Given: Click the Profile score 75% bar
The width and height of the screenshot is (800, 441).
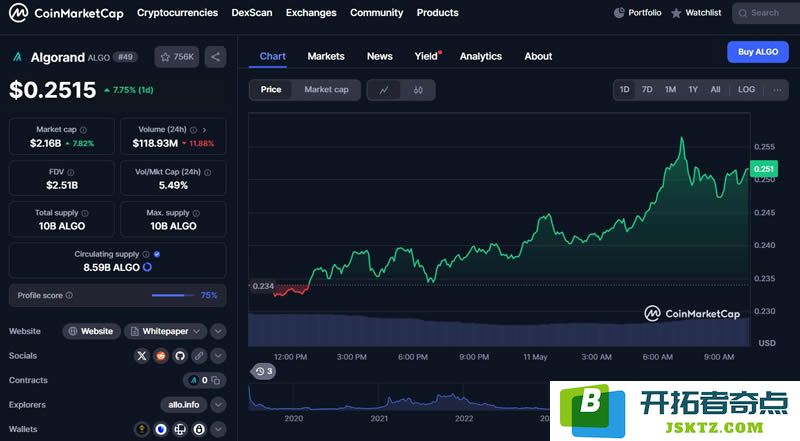Looking at the screenshot, I should [173, 295].
